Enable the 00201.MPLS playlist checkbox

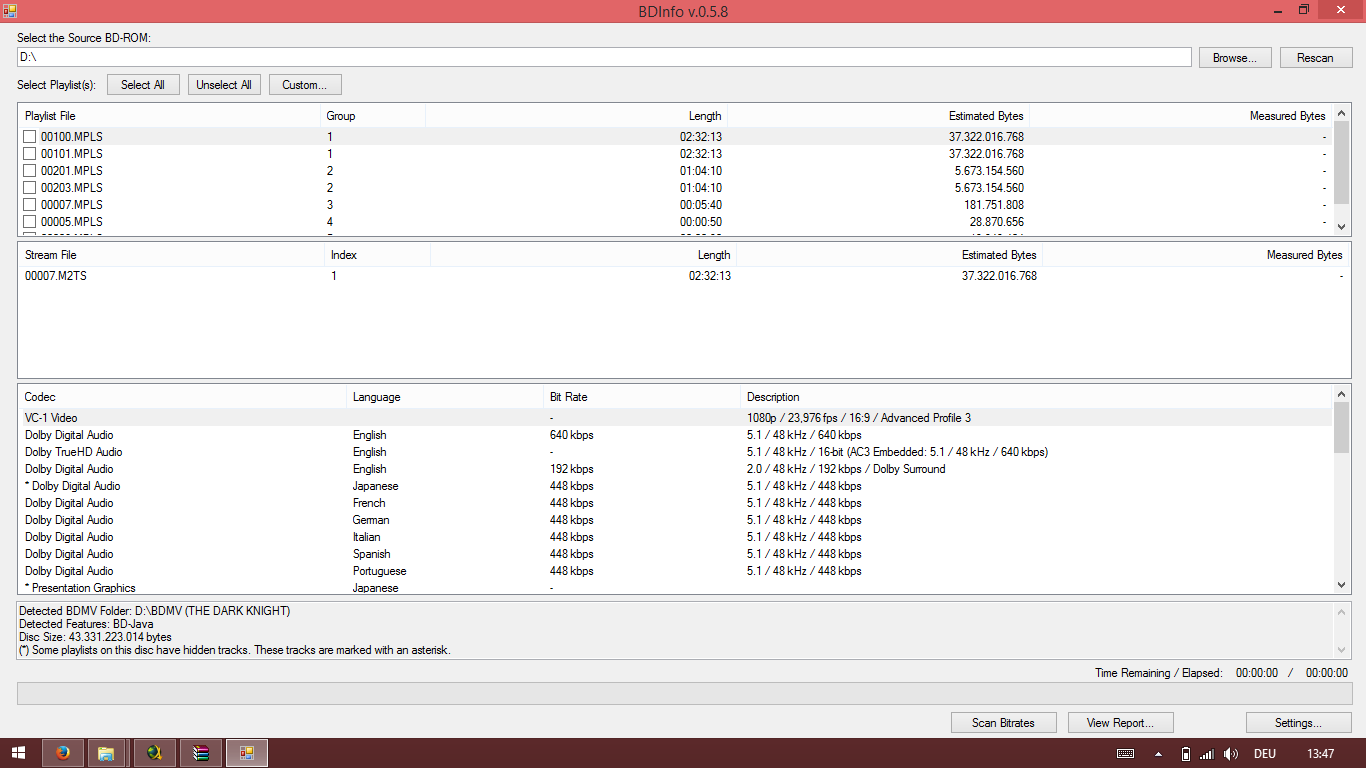click(30, 171)
